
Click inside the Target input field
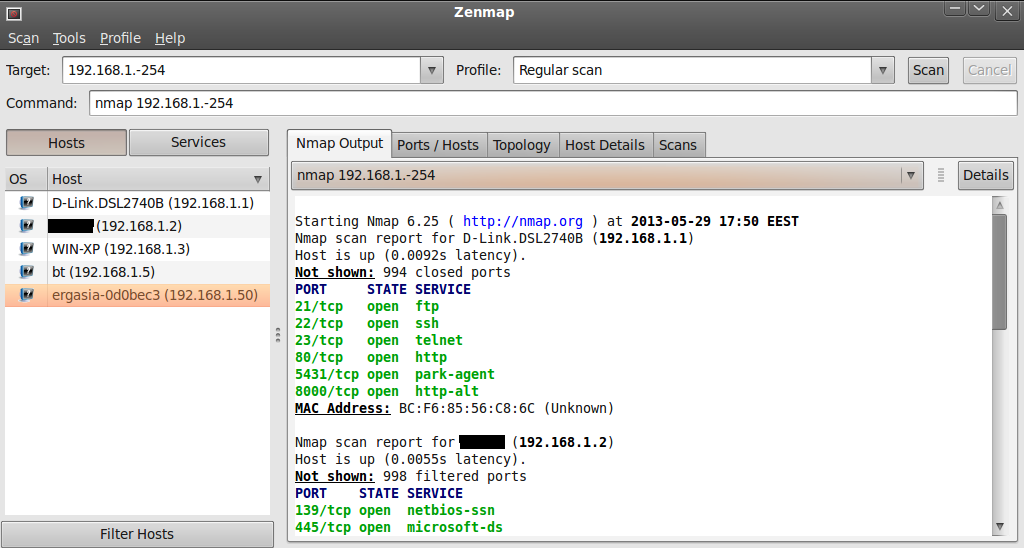(242, 70)
